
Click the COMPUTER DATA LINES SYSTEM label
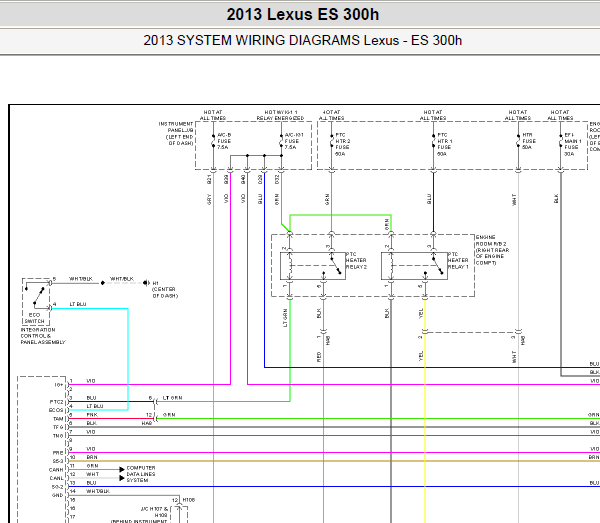click(141, 474)
